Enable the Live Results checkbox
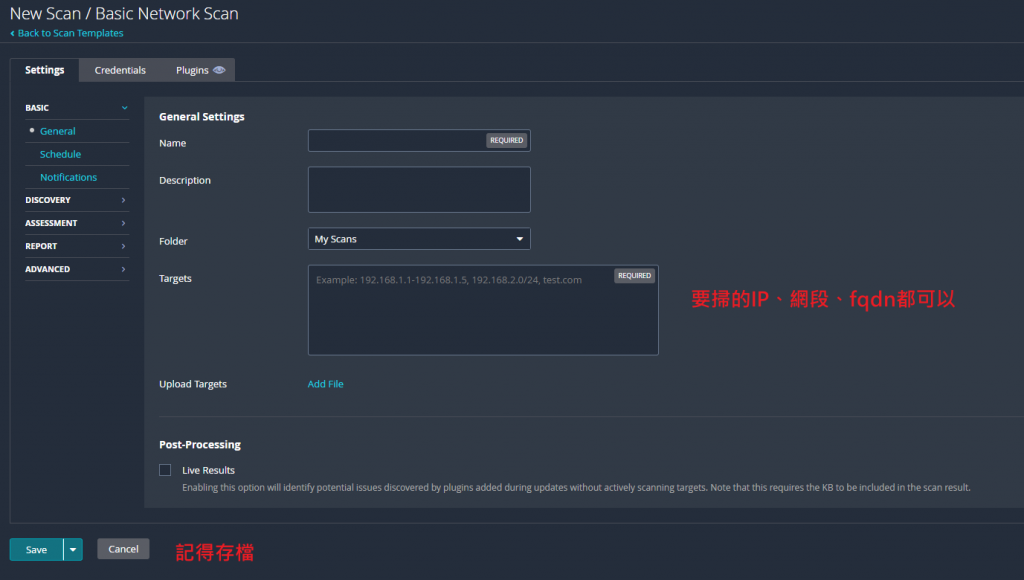Image resolution: width=1024 pixels, height=580 pixels. click(x=165, y=470)
